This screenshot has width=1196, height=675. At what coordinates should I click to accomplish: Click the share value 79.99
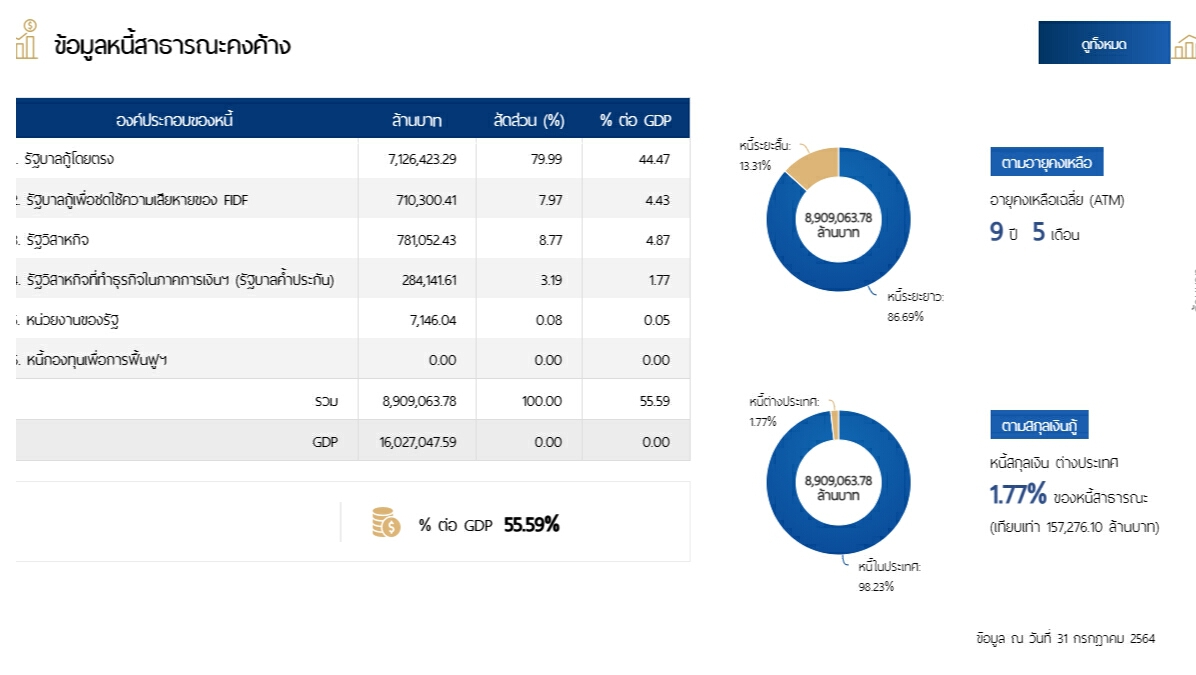pyautogui.click(x=546, y=159)
